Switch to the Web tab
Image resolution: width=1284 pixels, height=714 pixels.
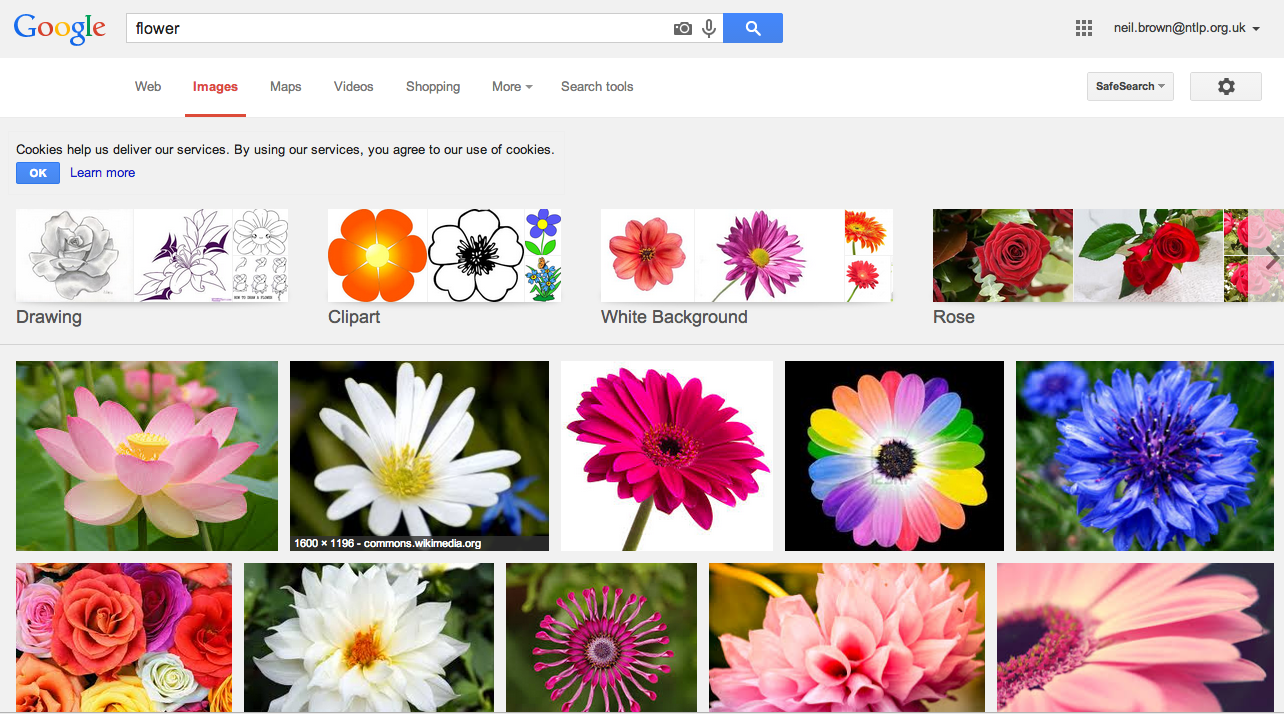(148, 87)
